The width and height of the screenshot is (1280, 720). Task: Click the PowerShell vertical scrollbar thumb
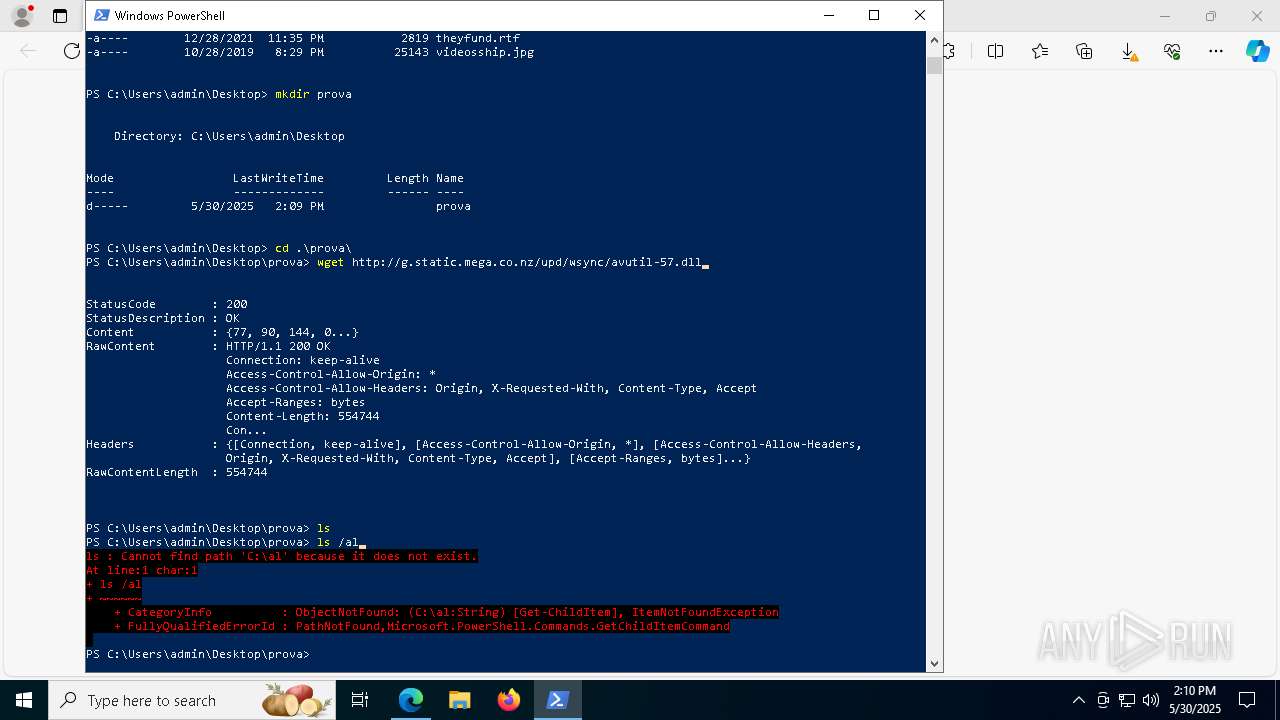(934, 65)
